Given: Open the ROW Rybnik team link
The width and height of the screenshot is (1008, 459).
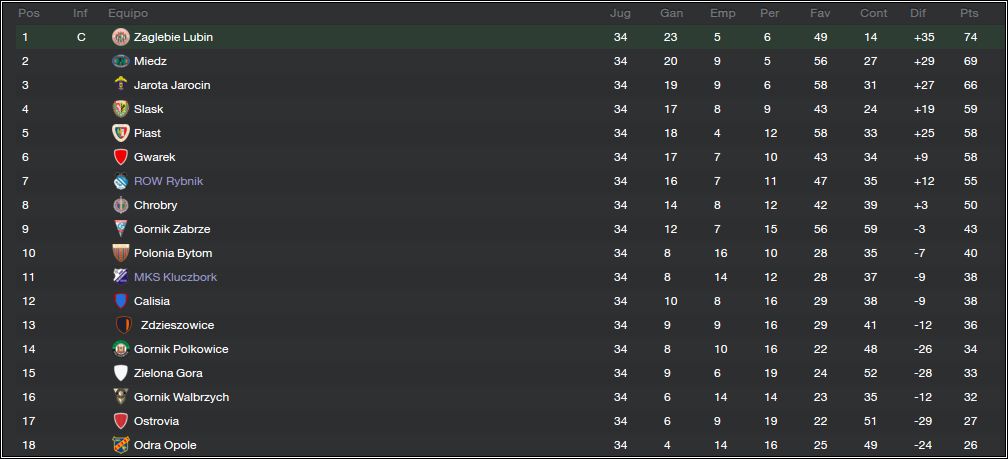Looking at the screenshot, I should click(168, 181).
